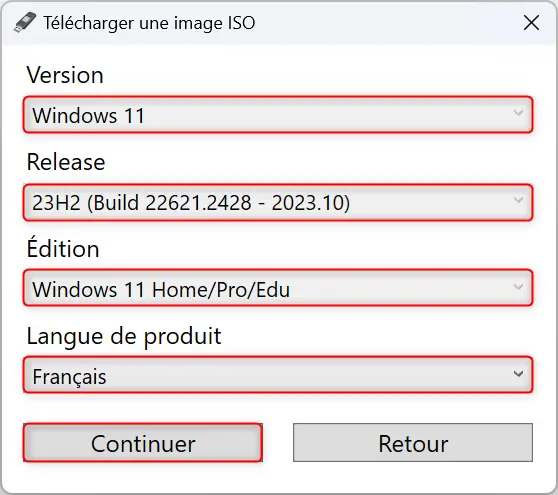The width and height of the screenshot is (558, 495).
Task: Open the Langue de produit dropdown
Action: click(278, 375)
